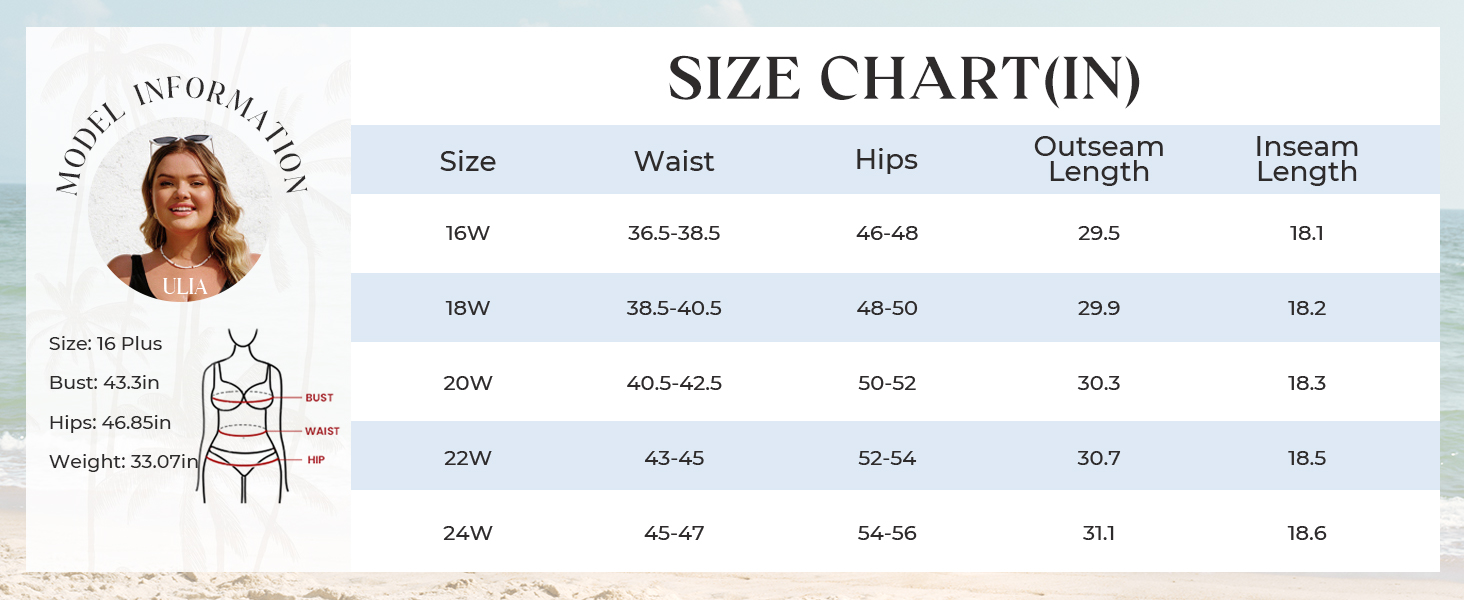Select the Waist column header
This screenshot has width=1464, height=600.
tap(674, 161)
